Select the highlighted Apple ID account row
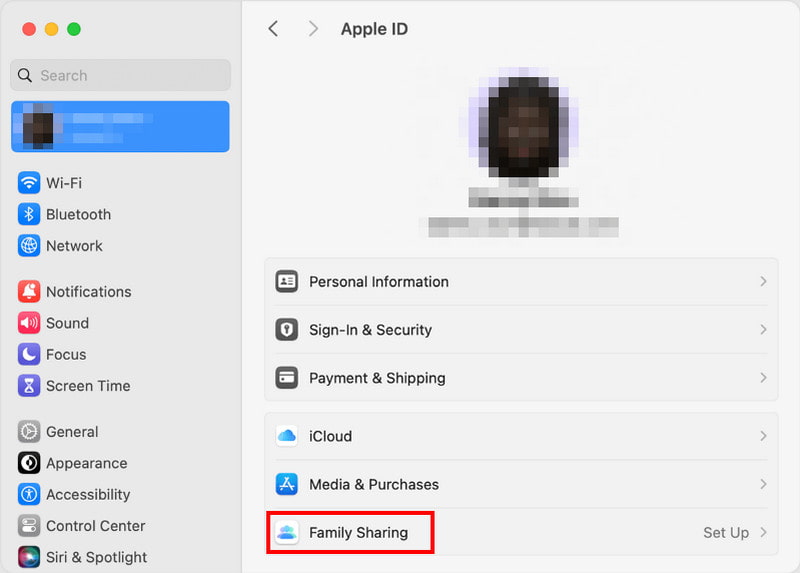 120,127
